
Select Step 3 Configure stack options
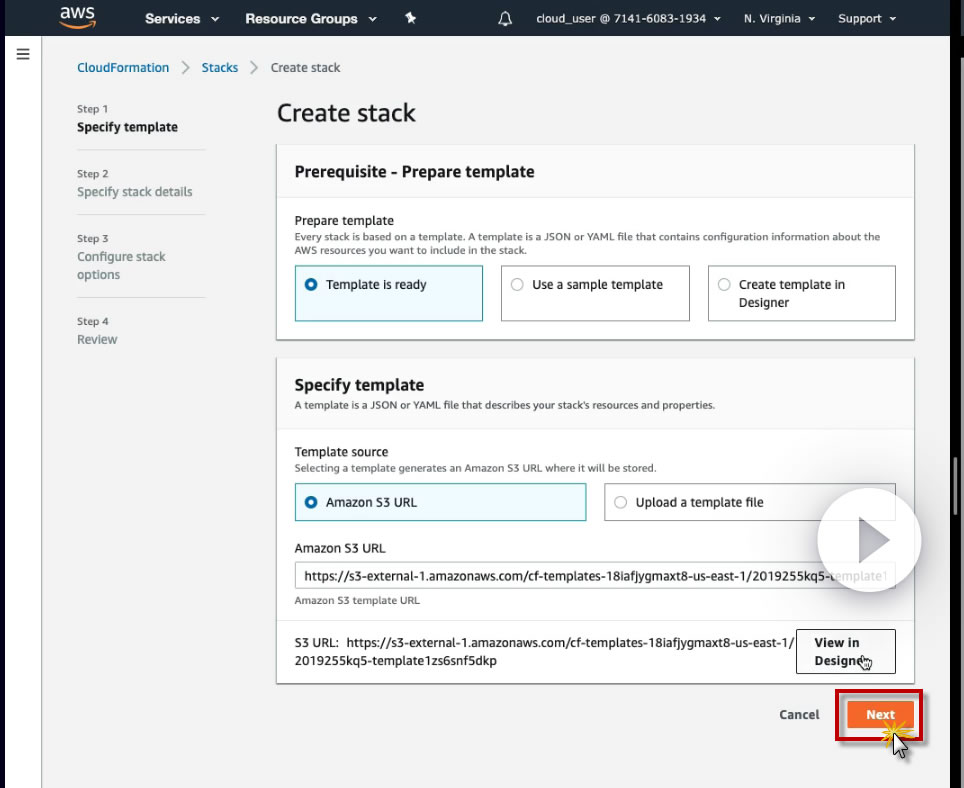point(121,257)
